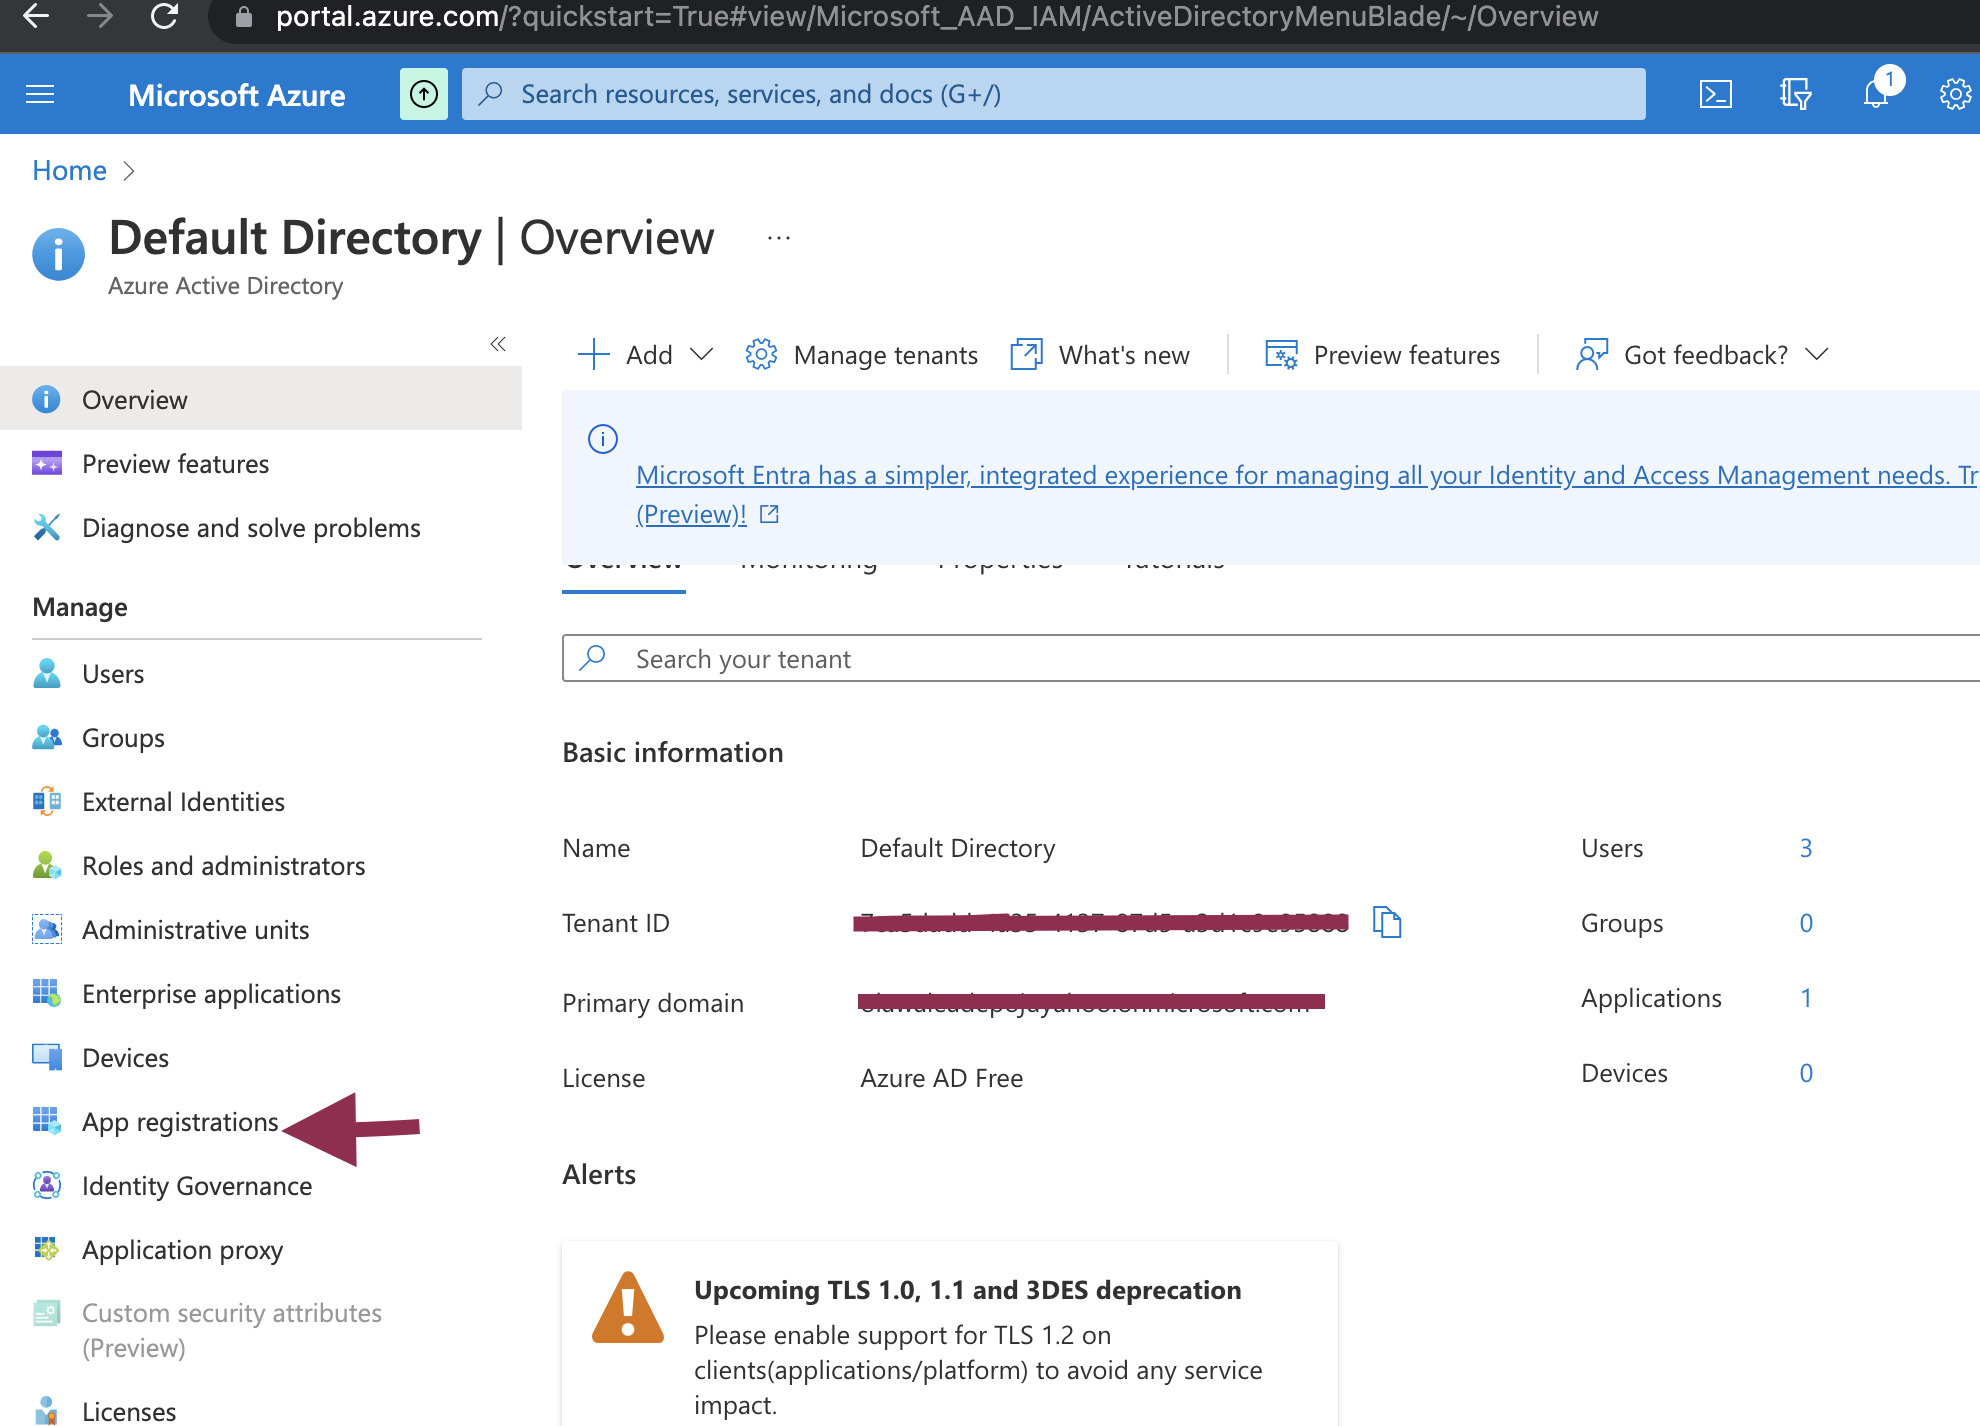View the 3 Users count link
Viewport: 1980px width, 1426px height.
(1806, 847)
